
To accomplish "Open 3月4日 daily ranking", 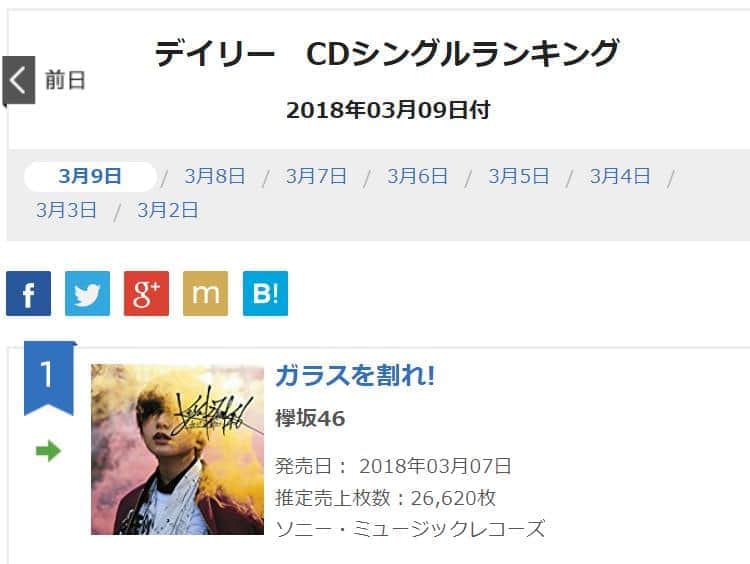I will [x=620, y=177].
